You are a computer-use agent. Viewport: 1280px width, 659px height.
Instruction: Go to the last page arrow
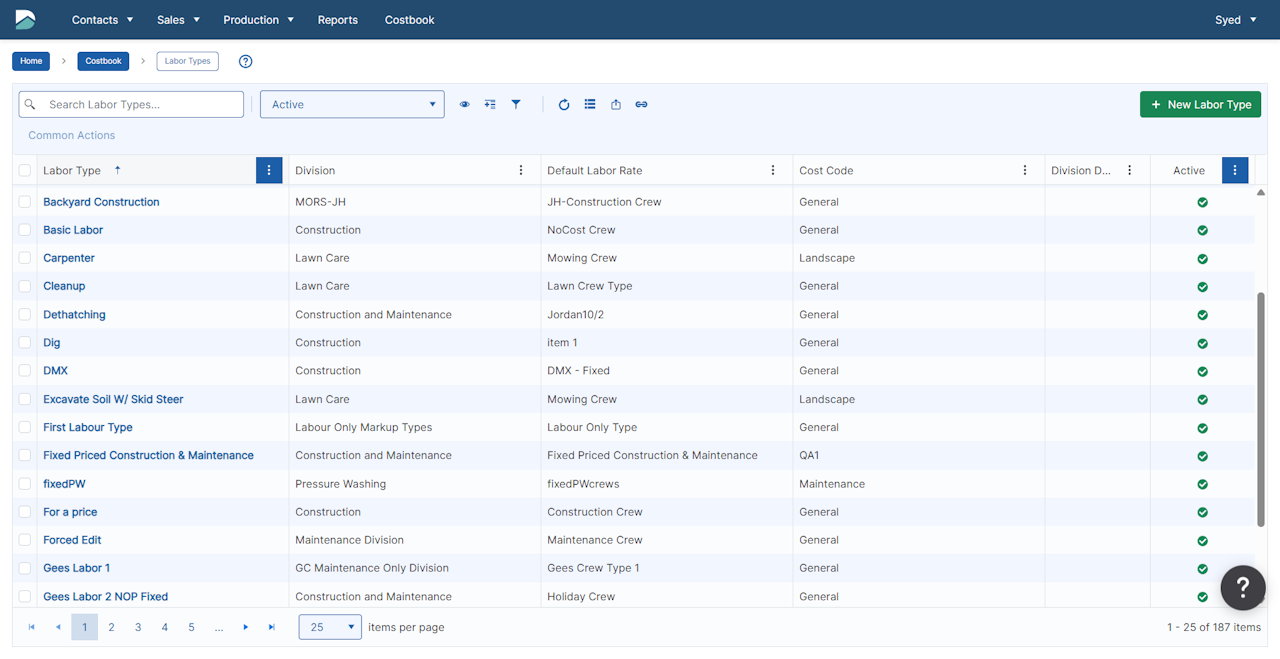272,627
